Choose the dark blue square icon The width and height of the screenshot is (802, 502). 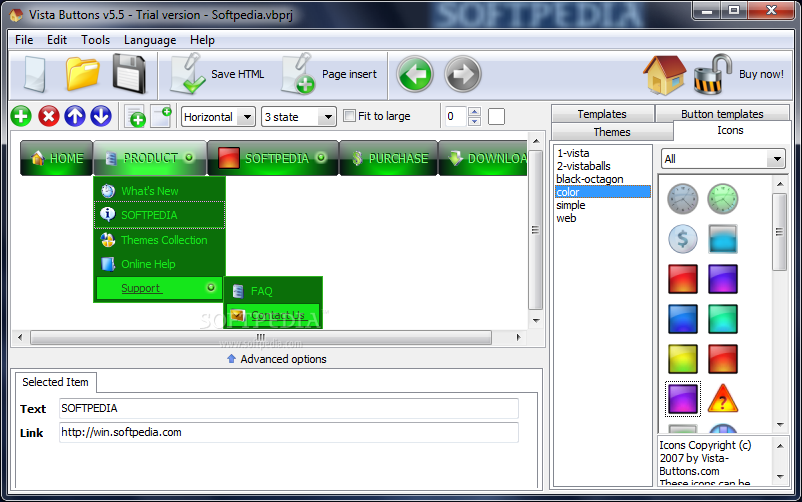point(682,319)
